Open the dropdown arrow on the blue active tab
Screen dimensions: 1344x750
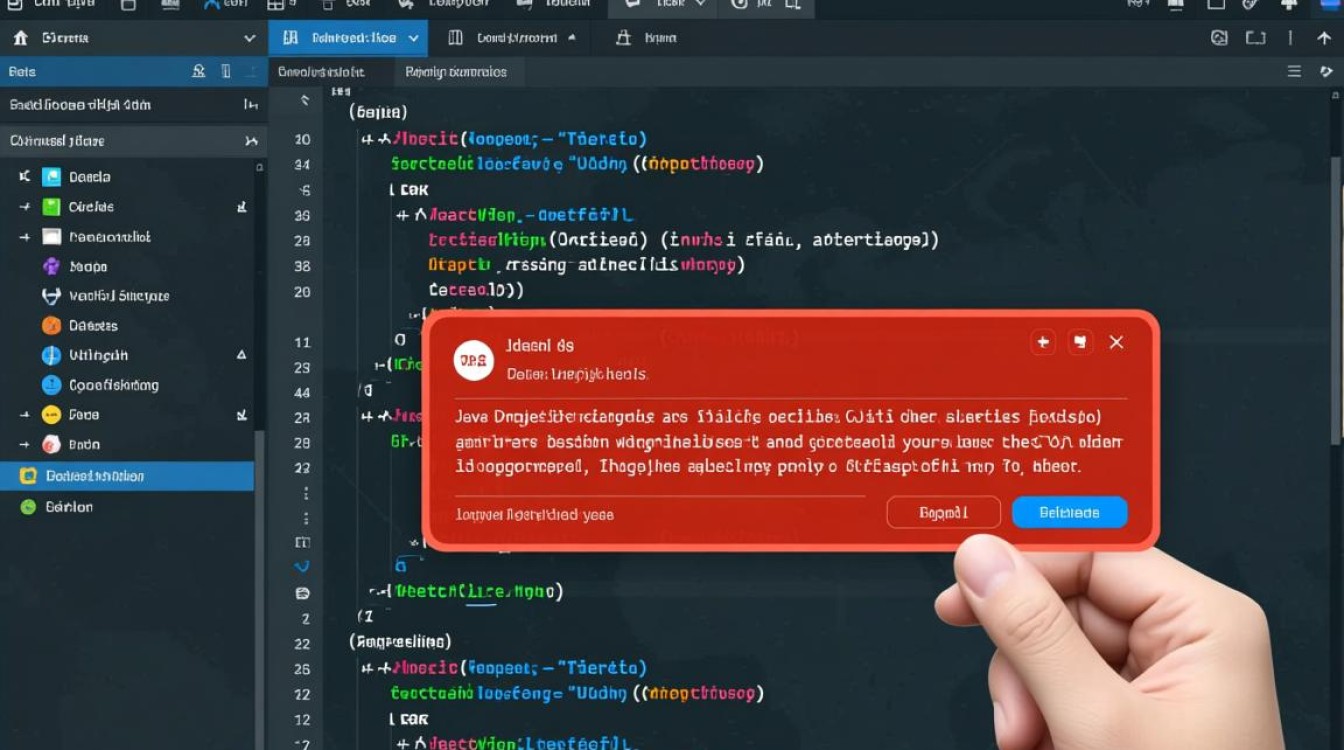tap(413, 38)
